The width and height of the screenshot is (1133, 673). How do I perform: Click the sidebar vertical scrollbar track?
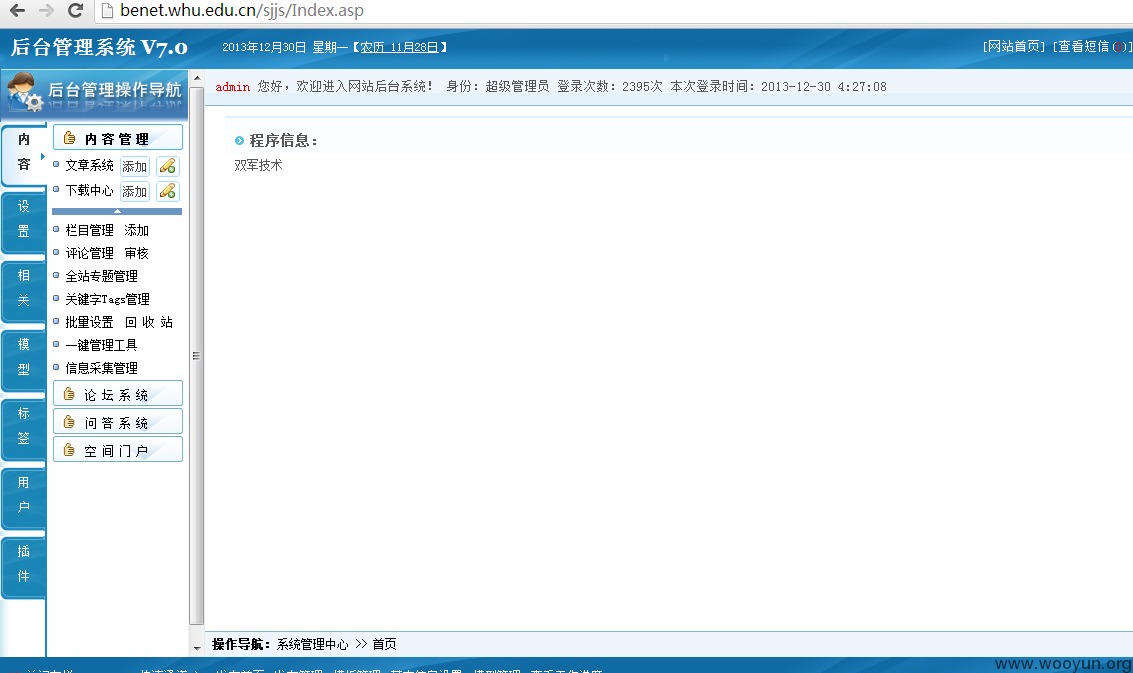click(197, 354)
